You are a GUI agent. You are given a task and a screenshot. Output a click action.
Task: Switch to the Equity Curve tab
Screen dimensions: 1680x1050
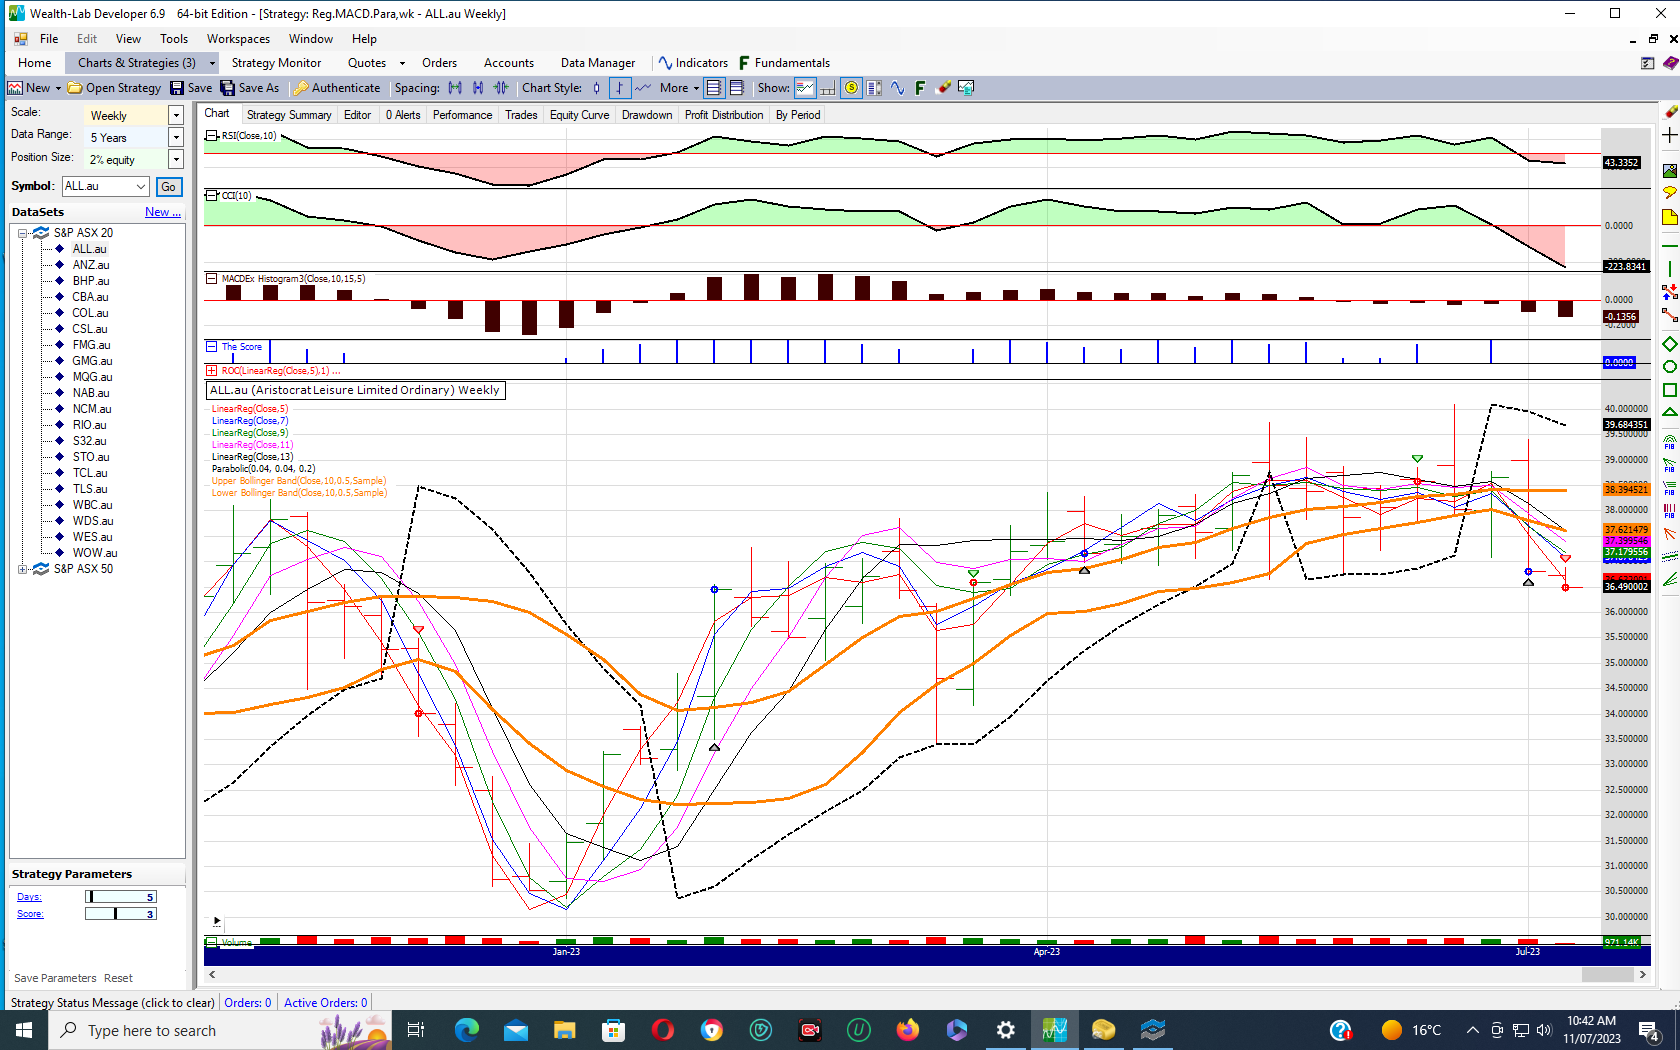(x=579, y=115)
